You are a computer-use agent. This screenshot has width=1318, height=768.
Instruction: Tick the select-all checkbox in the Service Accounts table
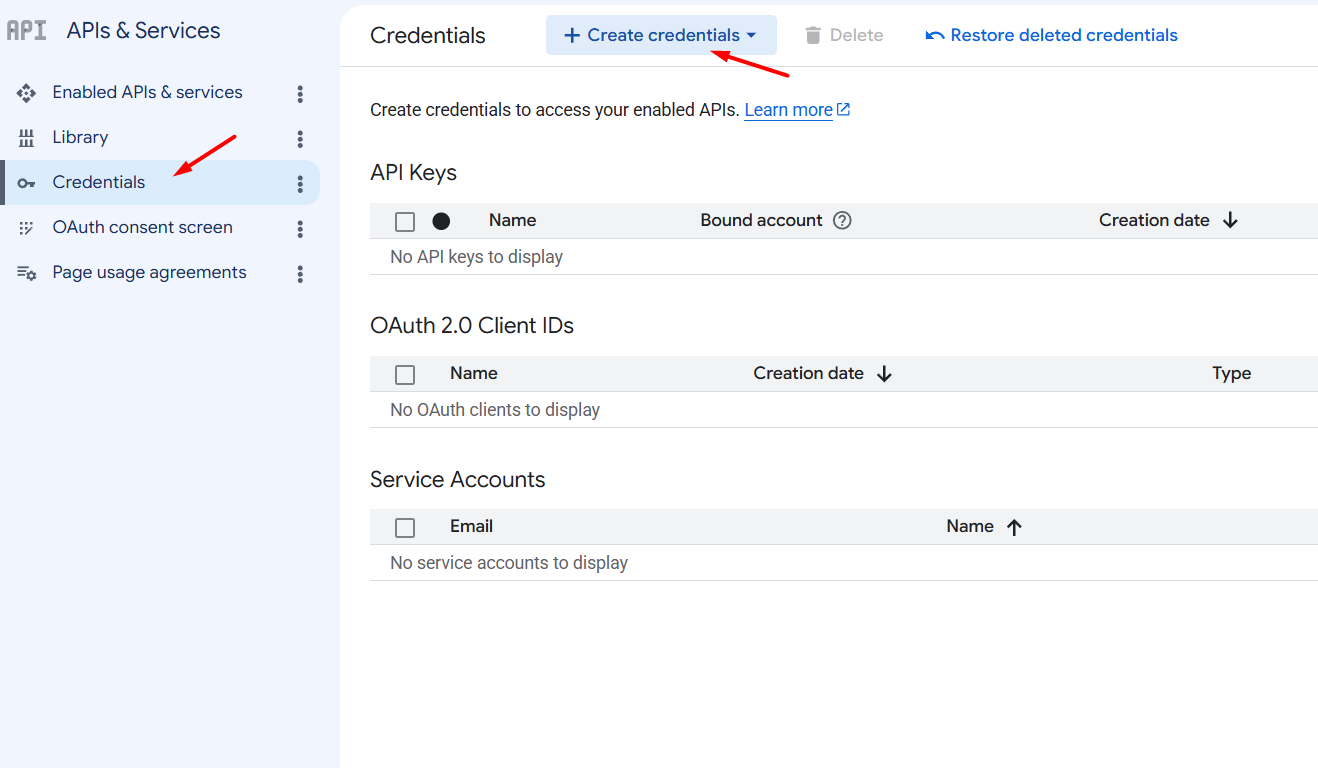(x=405, y=528)
